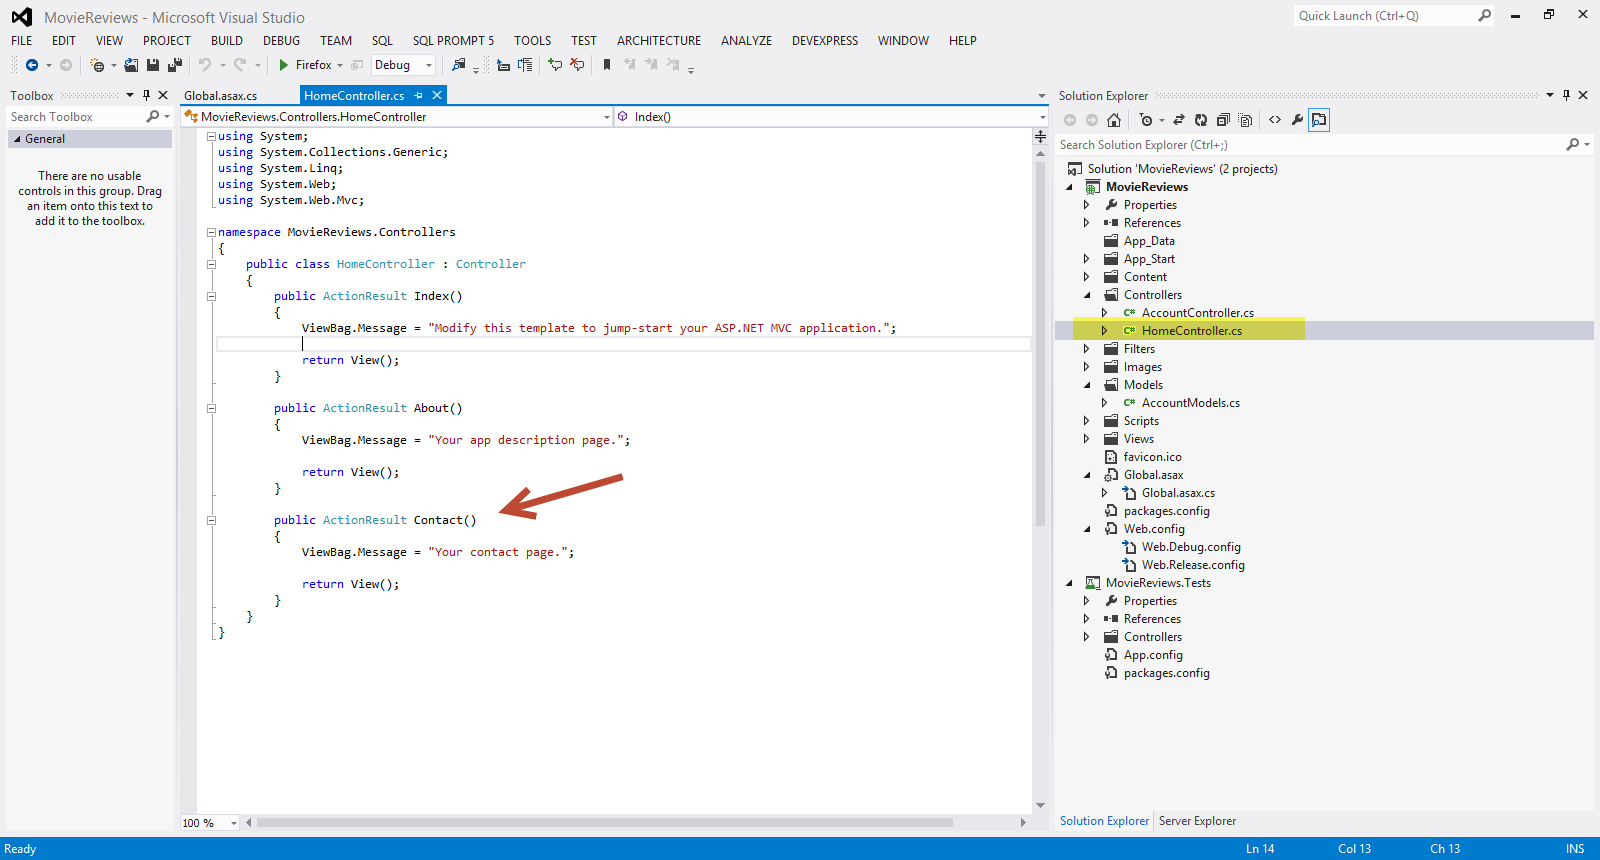Click the Show All Files icon
The image size is (1600, 860).
tap(1245, 120)
